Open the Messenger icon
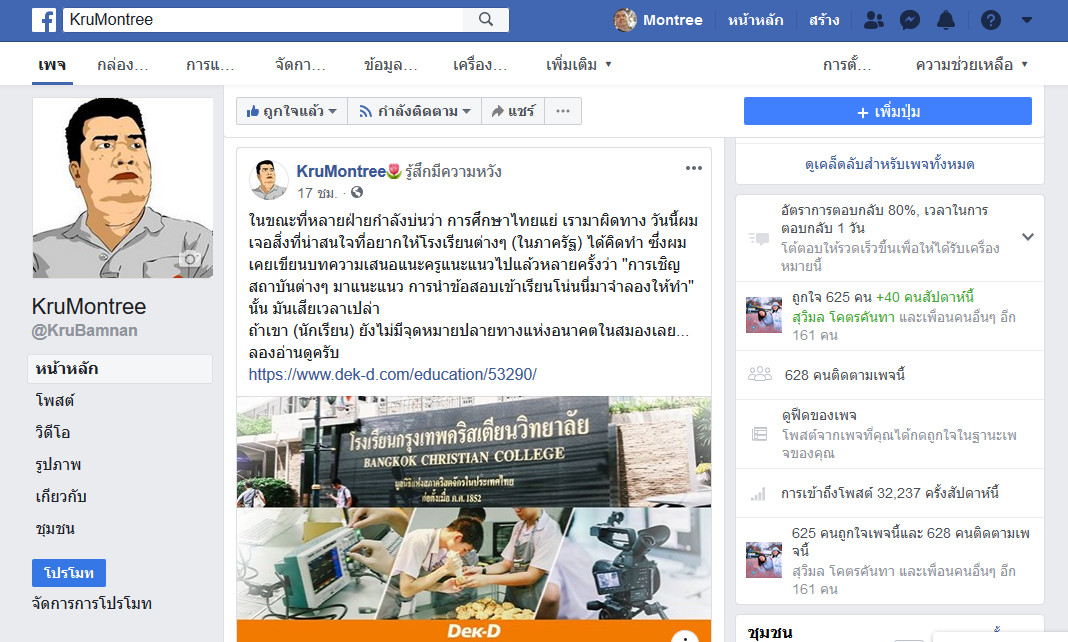The height and width of the screenshot is (642, 1068). tap(910, 20)
